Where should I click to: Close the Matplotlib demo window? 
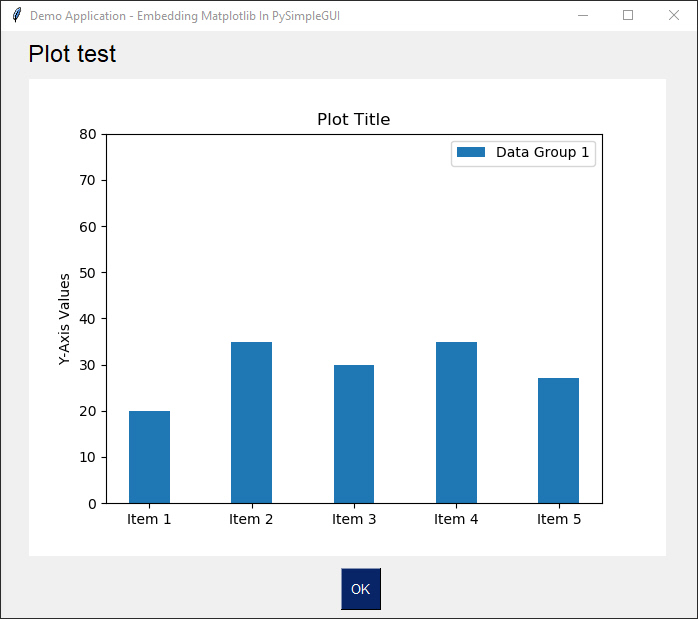coord(674,15)
